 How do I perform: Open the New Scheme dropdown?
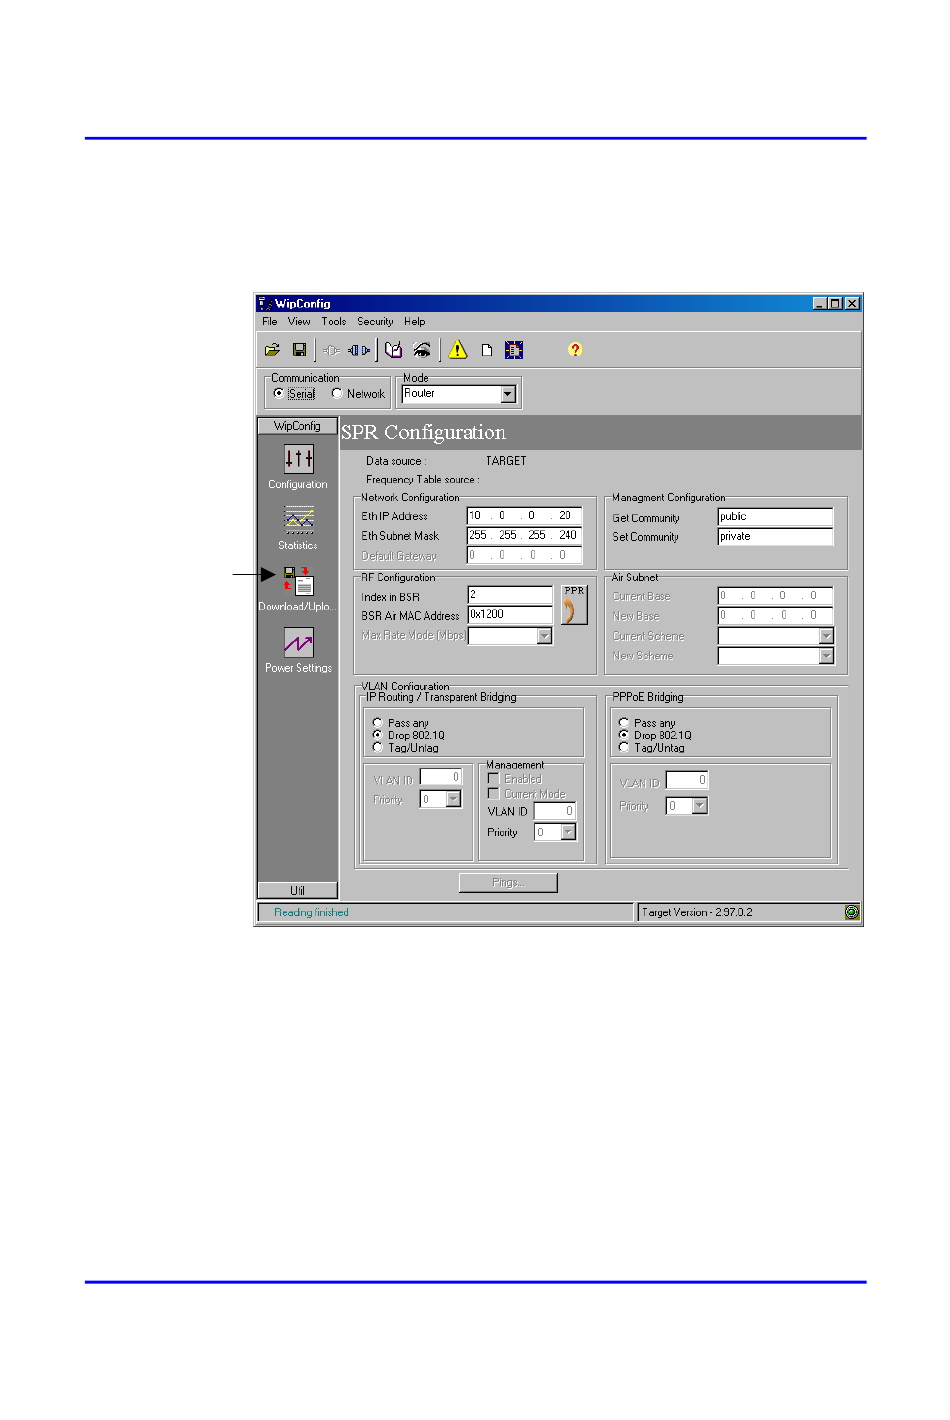click(826, 656)
